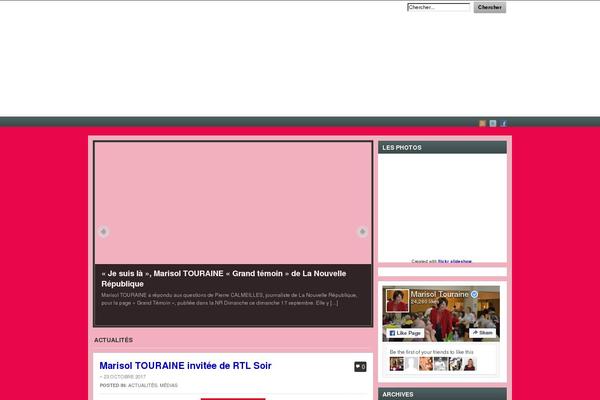Viewport: 600px width, 400px height.
Task: Click the verified badge next to Marisol Touraine
Action: tap(474, 294)
